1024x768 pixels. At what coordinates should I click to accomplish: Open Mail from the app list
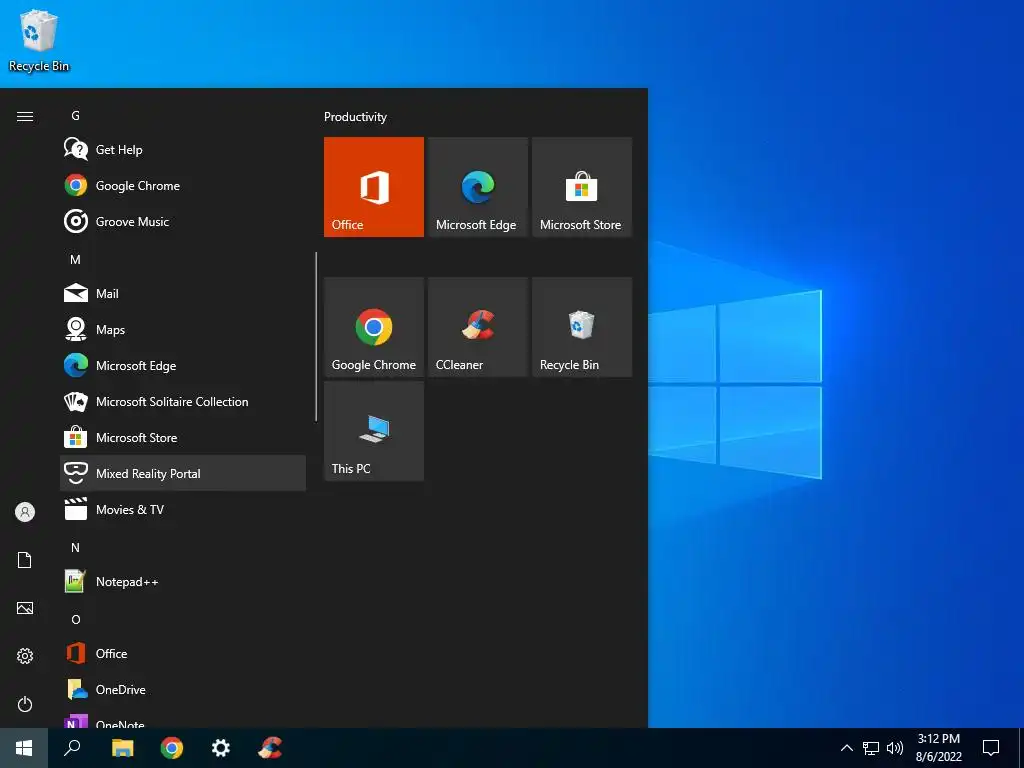pos(183,293)
